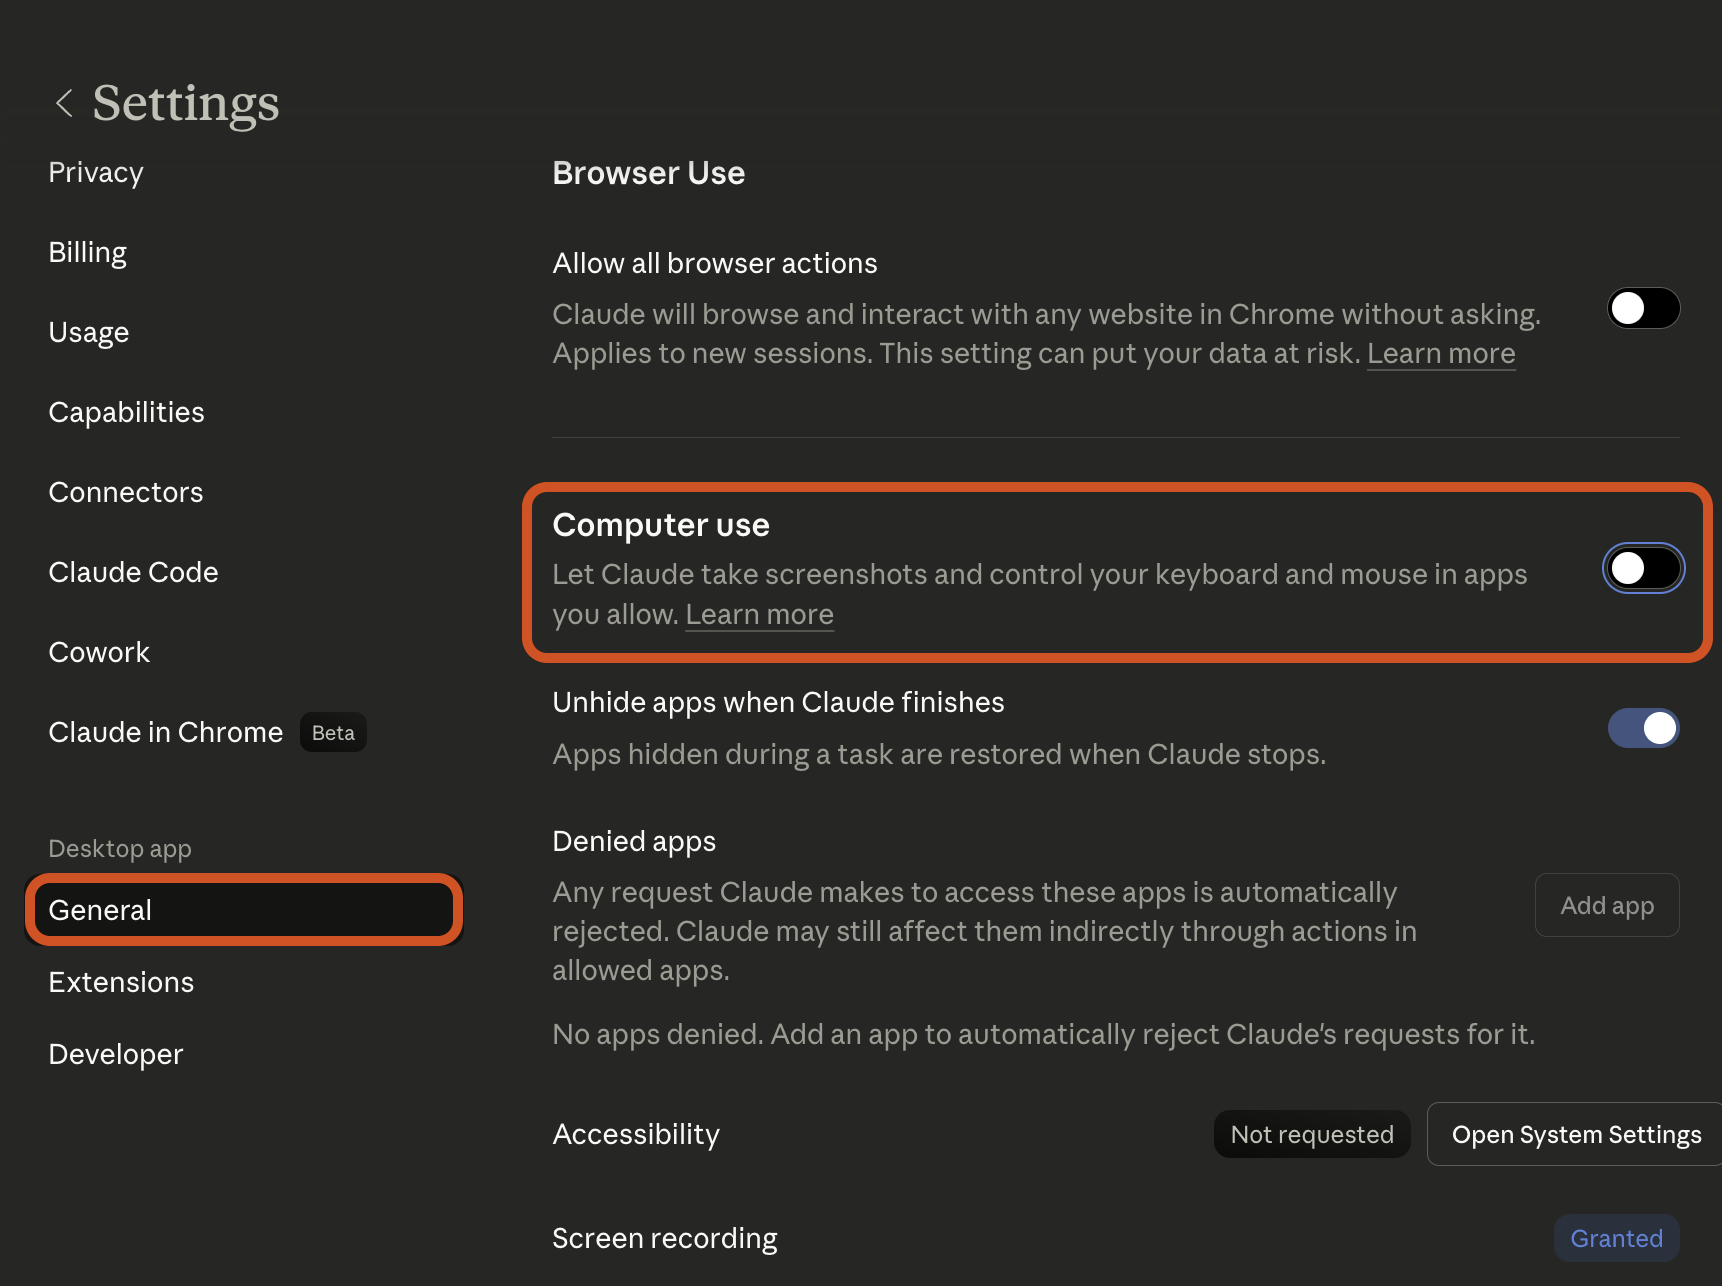
Task: Turn on the Computer use toggle
Action: coord(1642,568)
